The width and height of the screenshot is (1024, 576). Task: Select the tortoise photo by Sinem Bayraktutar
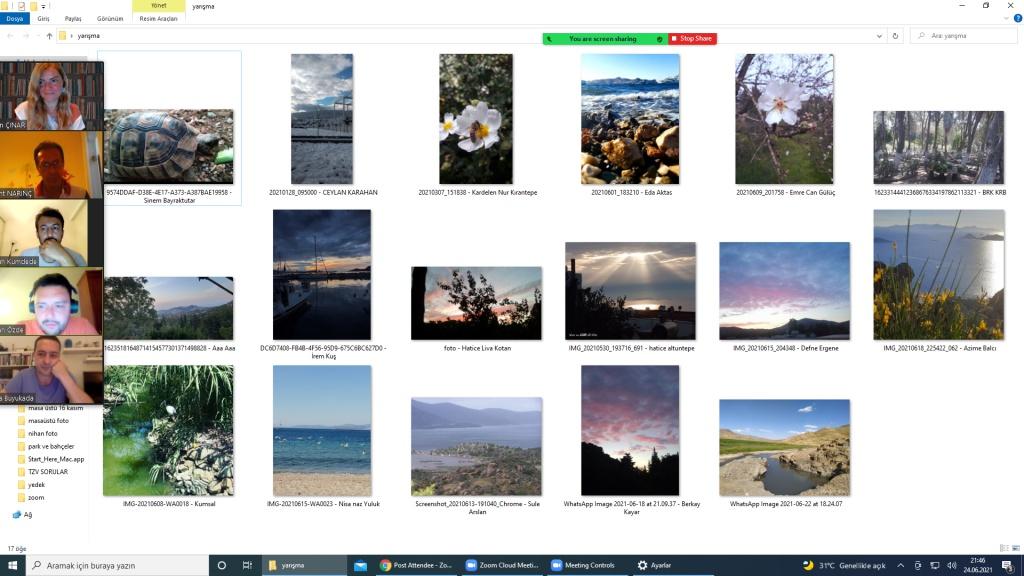click(x=169, y=146)
